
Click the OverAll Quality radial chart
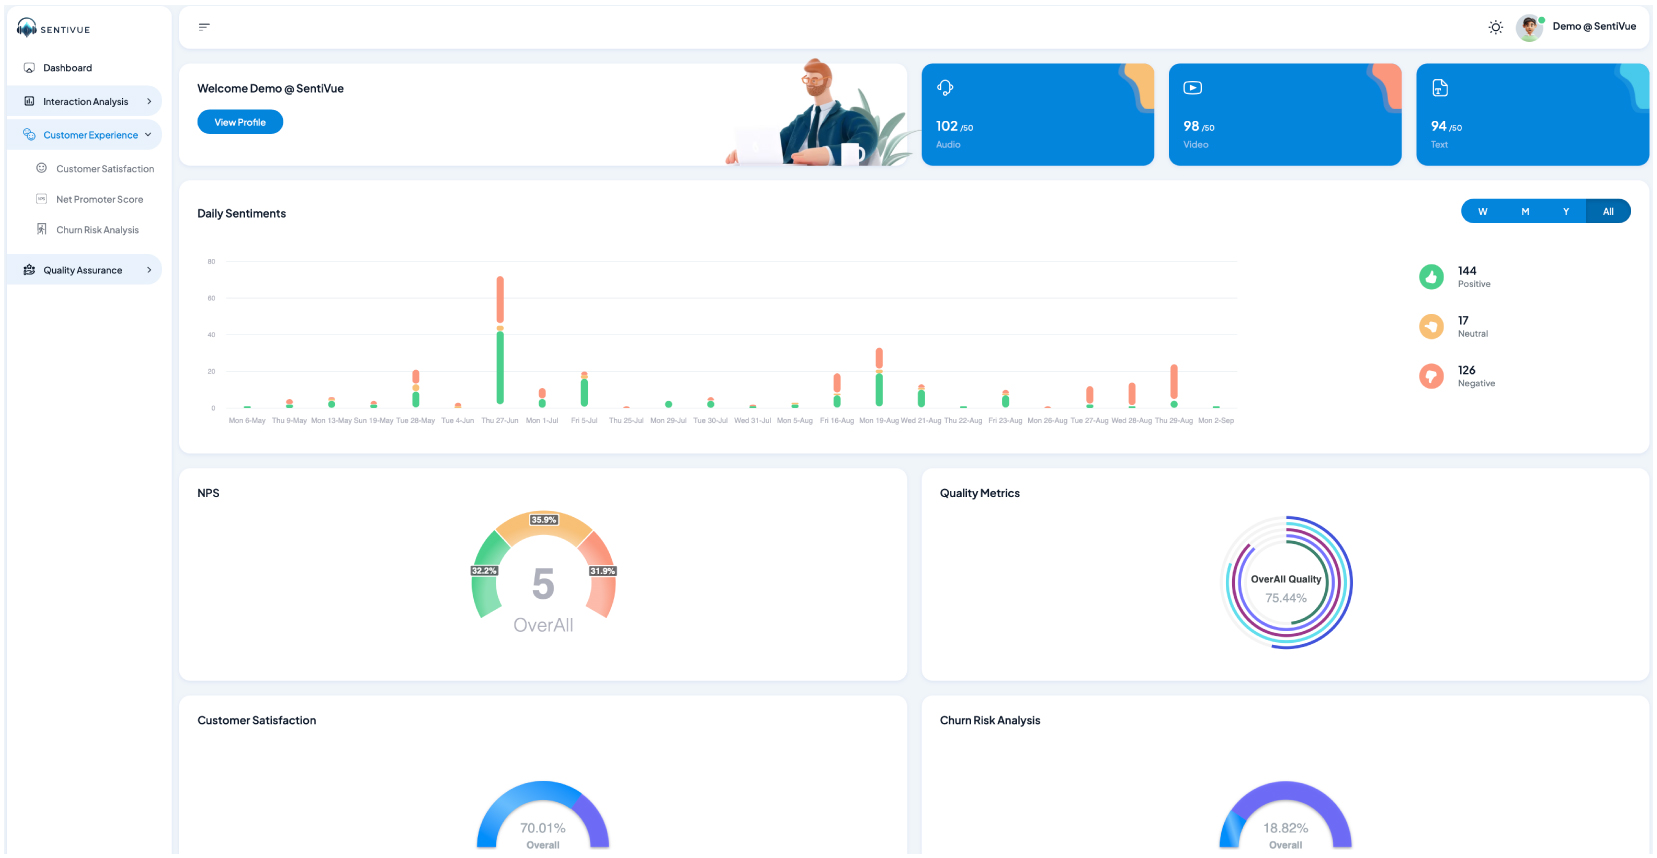coord(1286,582)
